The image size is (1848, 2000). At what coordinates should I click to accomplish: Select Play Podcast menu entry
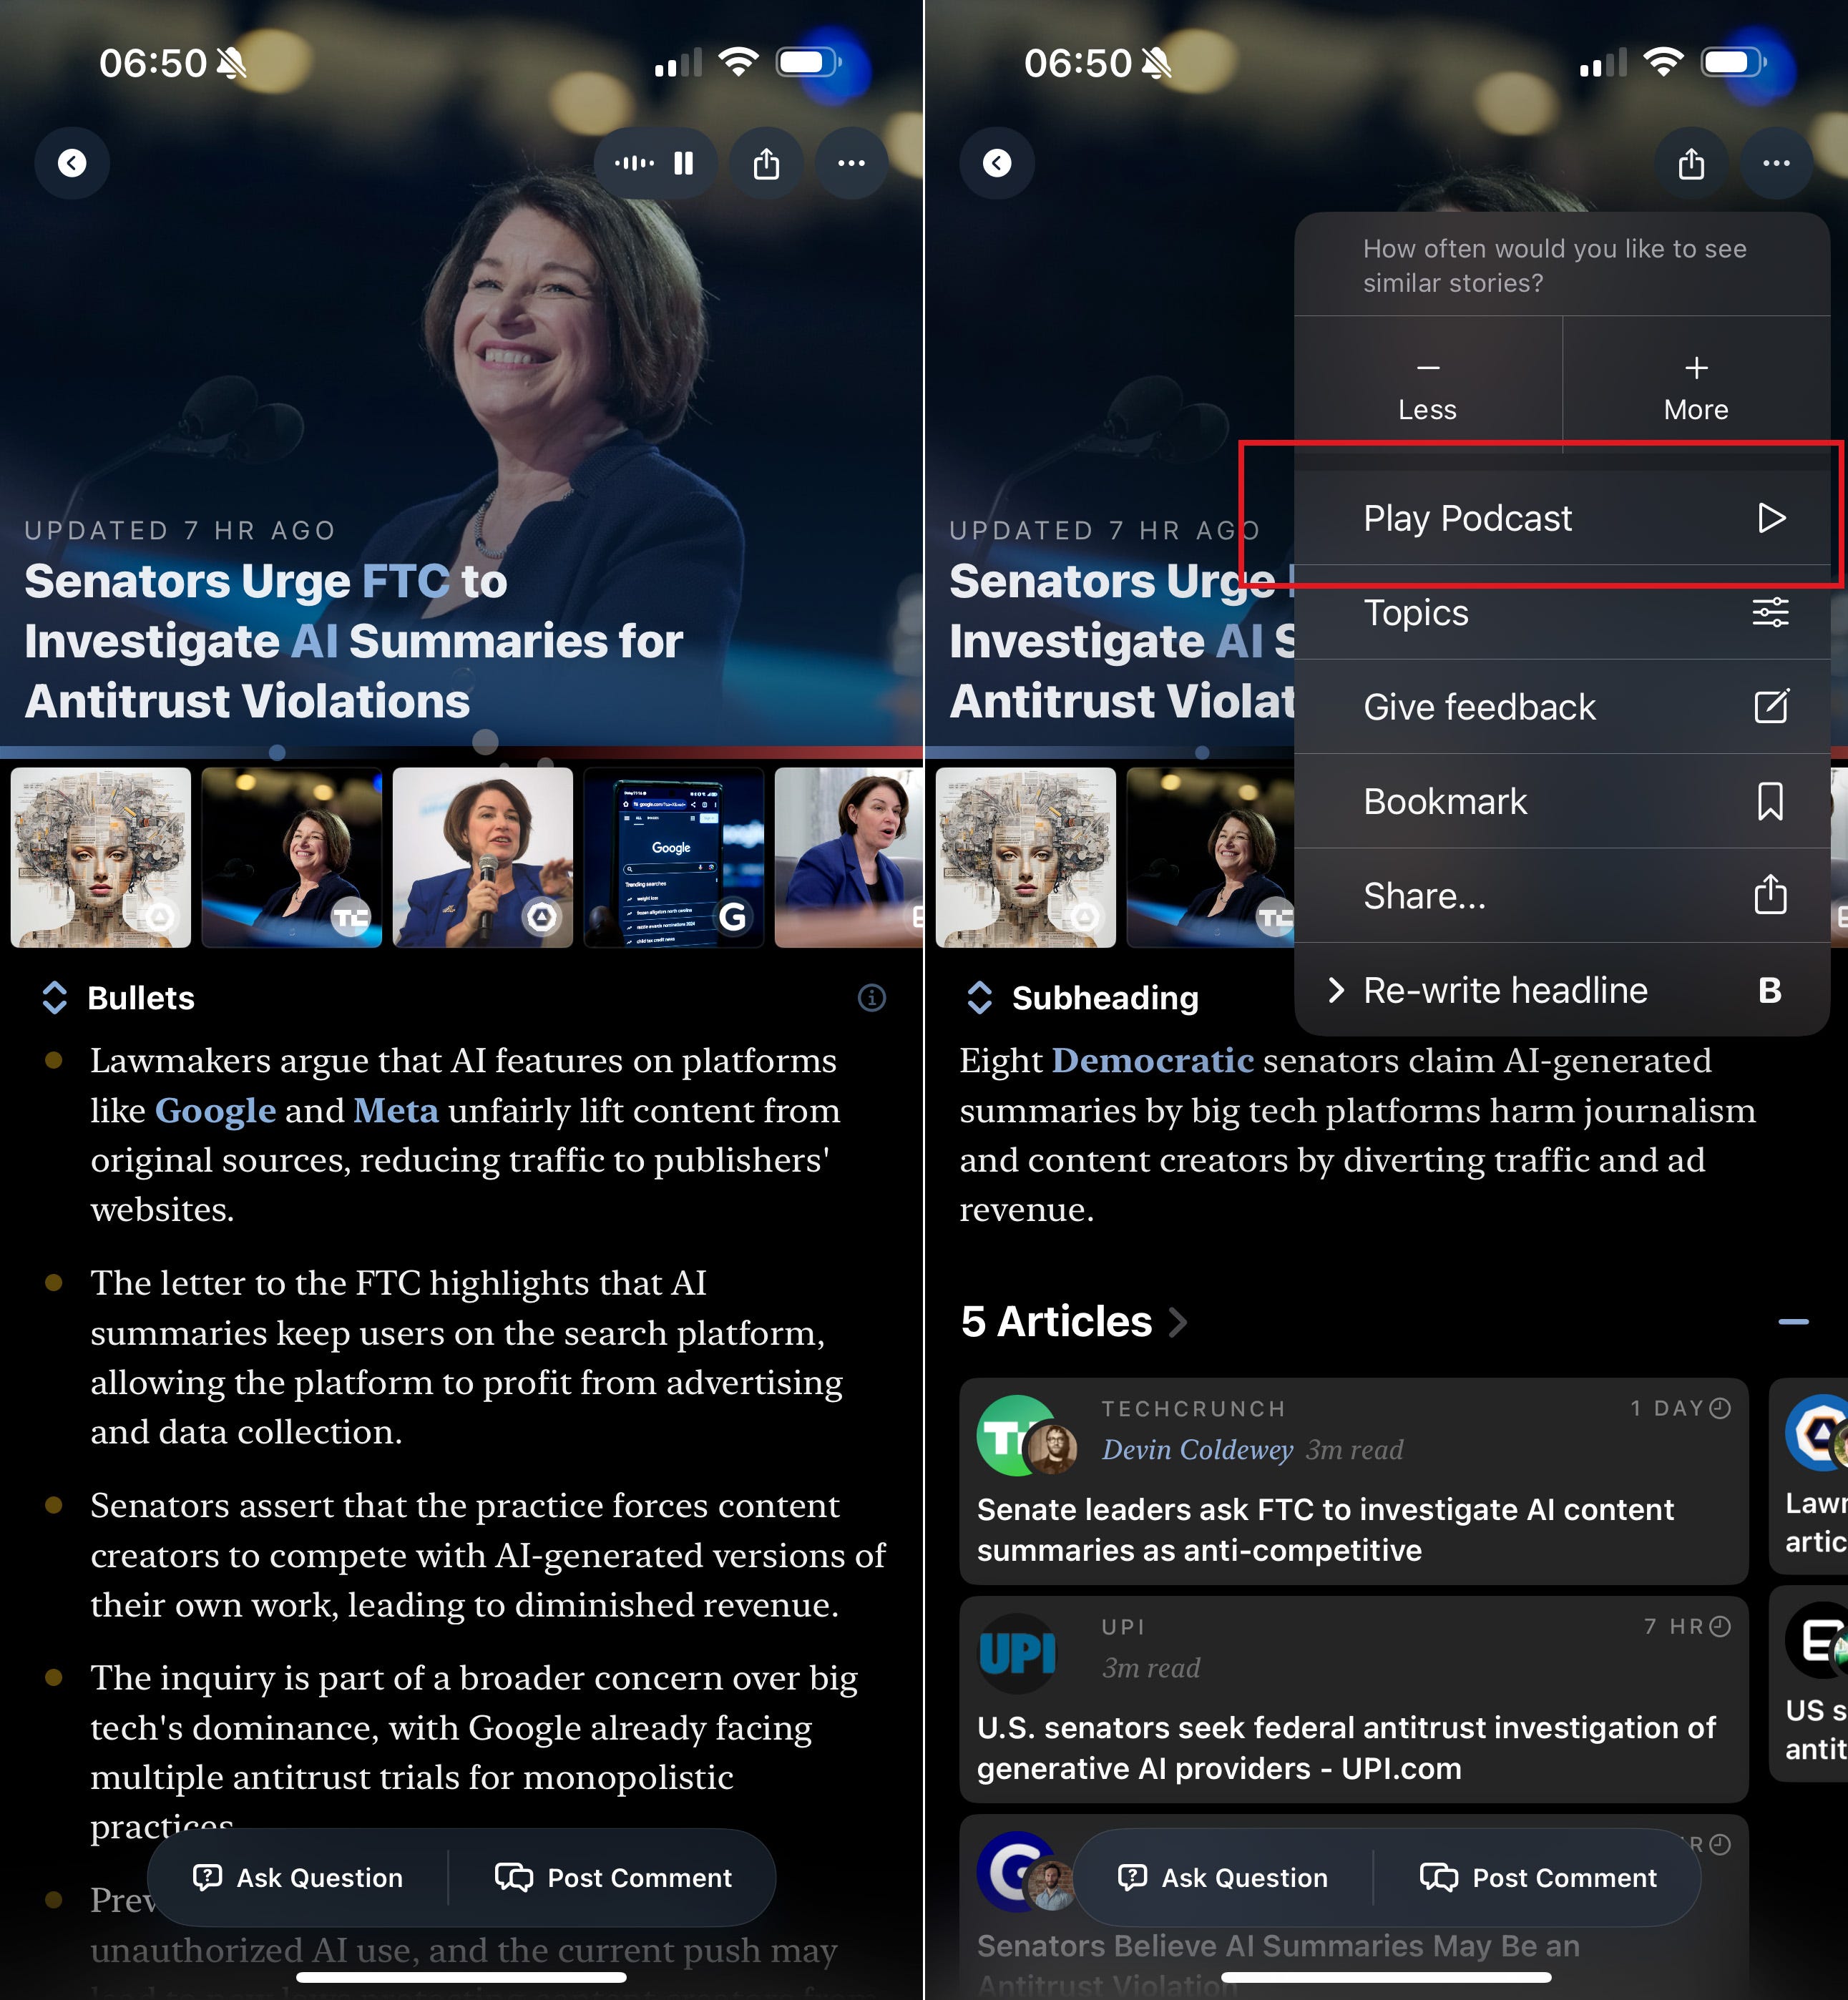pyautogui.click(x=1562, y=518)
